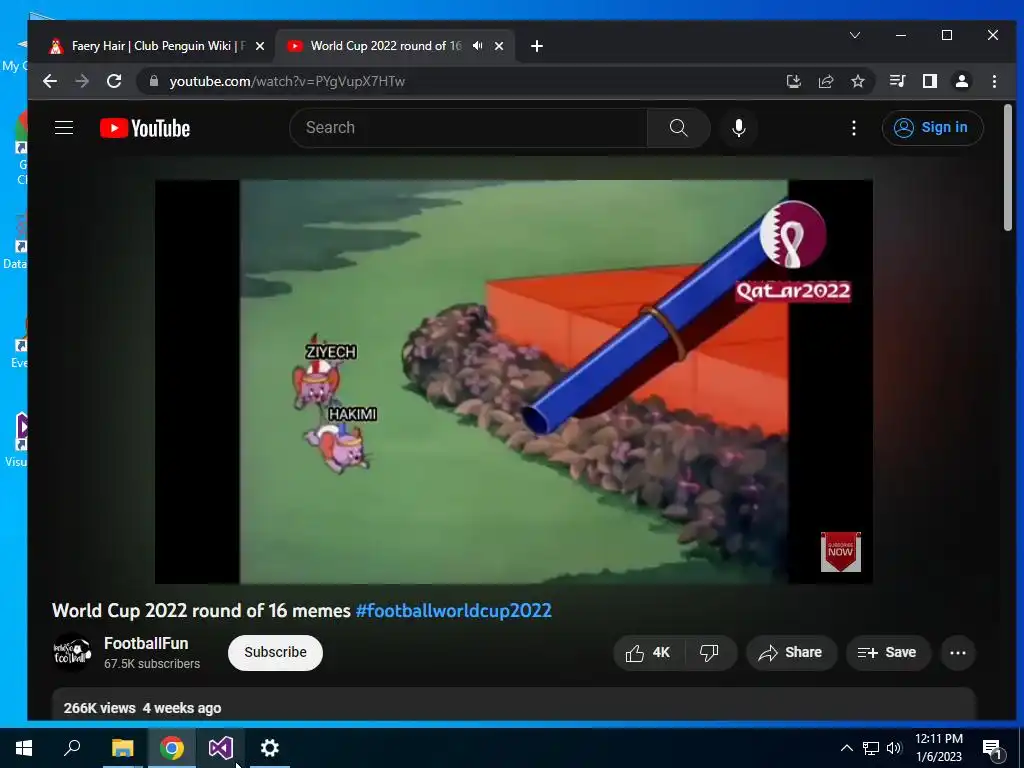Open FootballFun channel name link
Image resolution: width=1024 pixels, height=768 pixels.
pyautogui.click(x=146, y=643)
